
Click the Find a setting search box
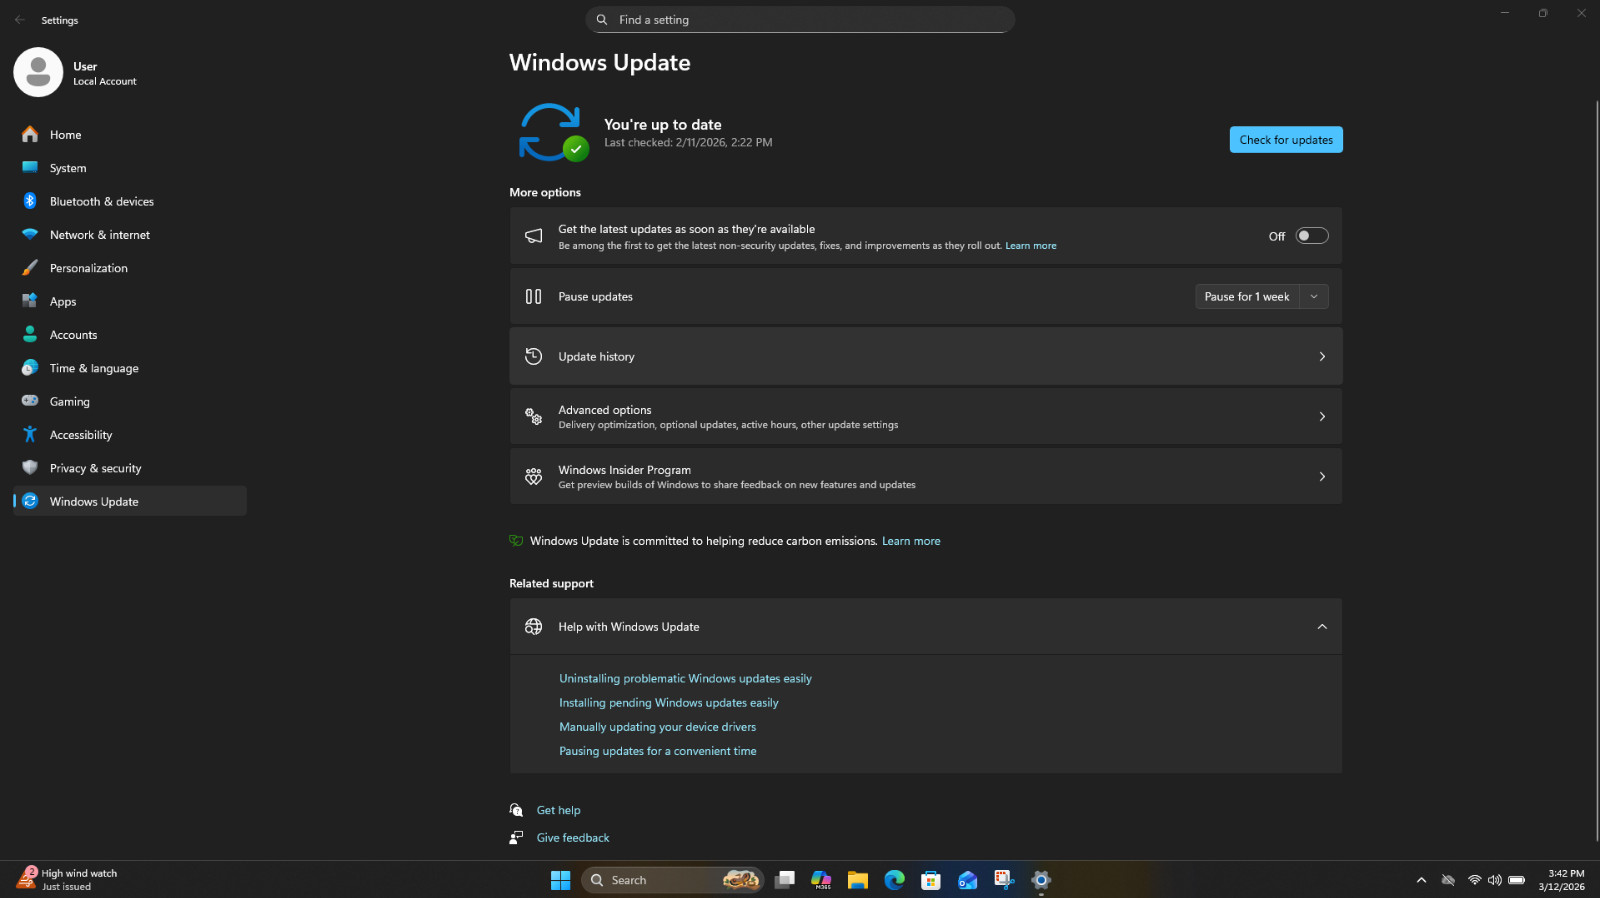(800, 20)
